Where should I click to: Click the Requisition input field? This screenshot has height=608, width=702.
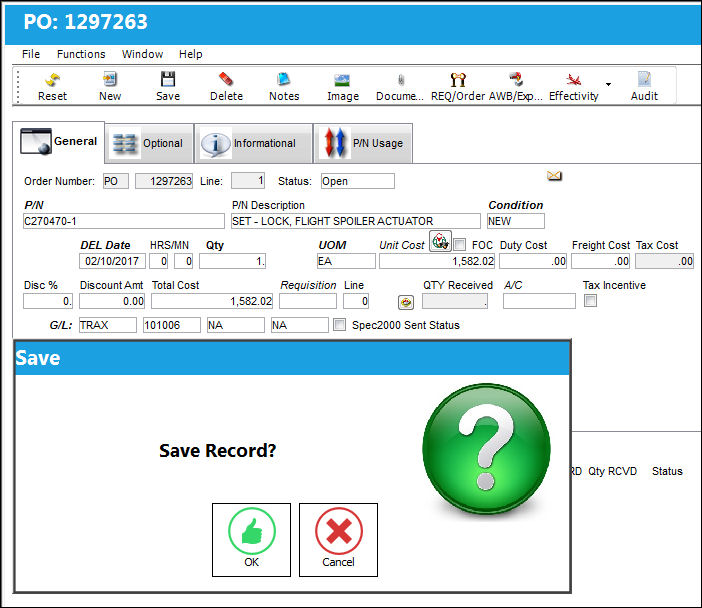click(x=308, y=301)
